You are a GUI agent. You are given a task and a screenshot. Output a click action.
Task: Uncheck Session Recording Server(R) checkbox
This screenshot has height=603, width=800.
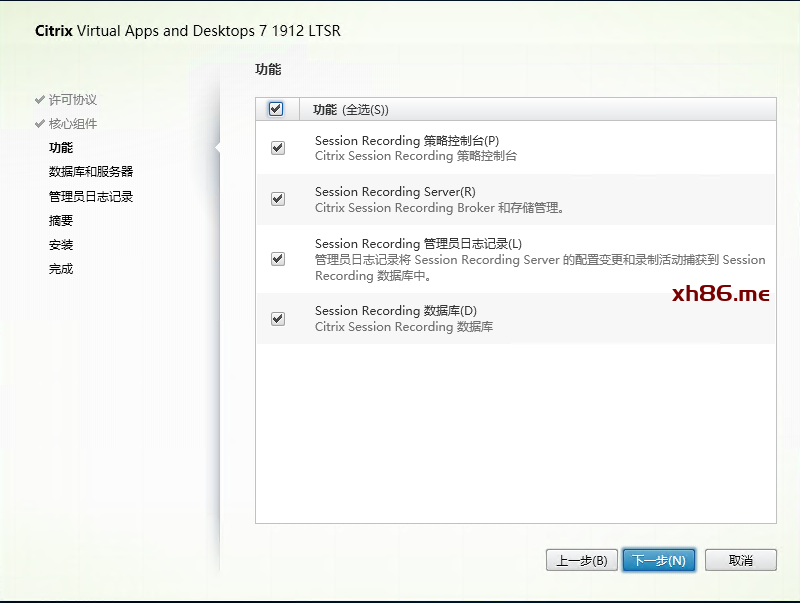click(278, 199)
